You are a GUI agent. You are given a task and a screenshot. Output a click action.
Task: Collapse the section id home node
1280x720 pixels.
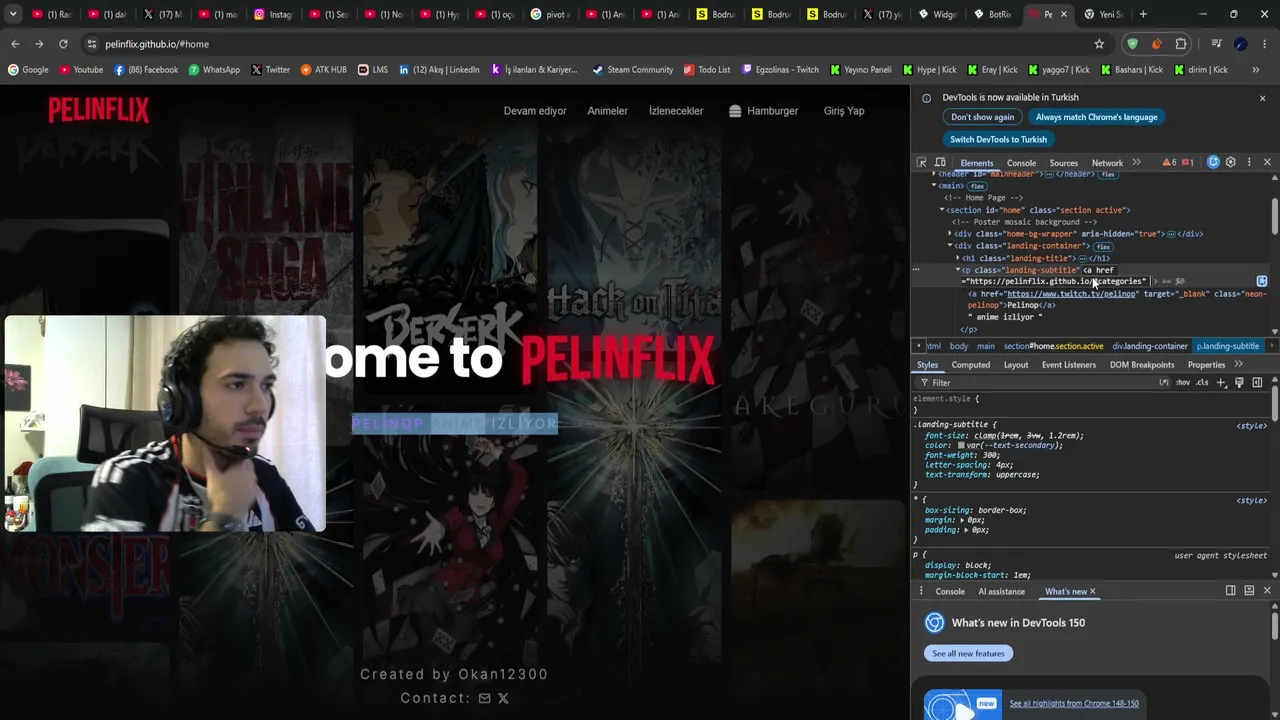pos(942,210)
